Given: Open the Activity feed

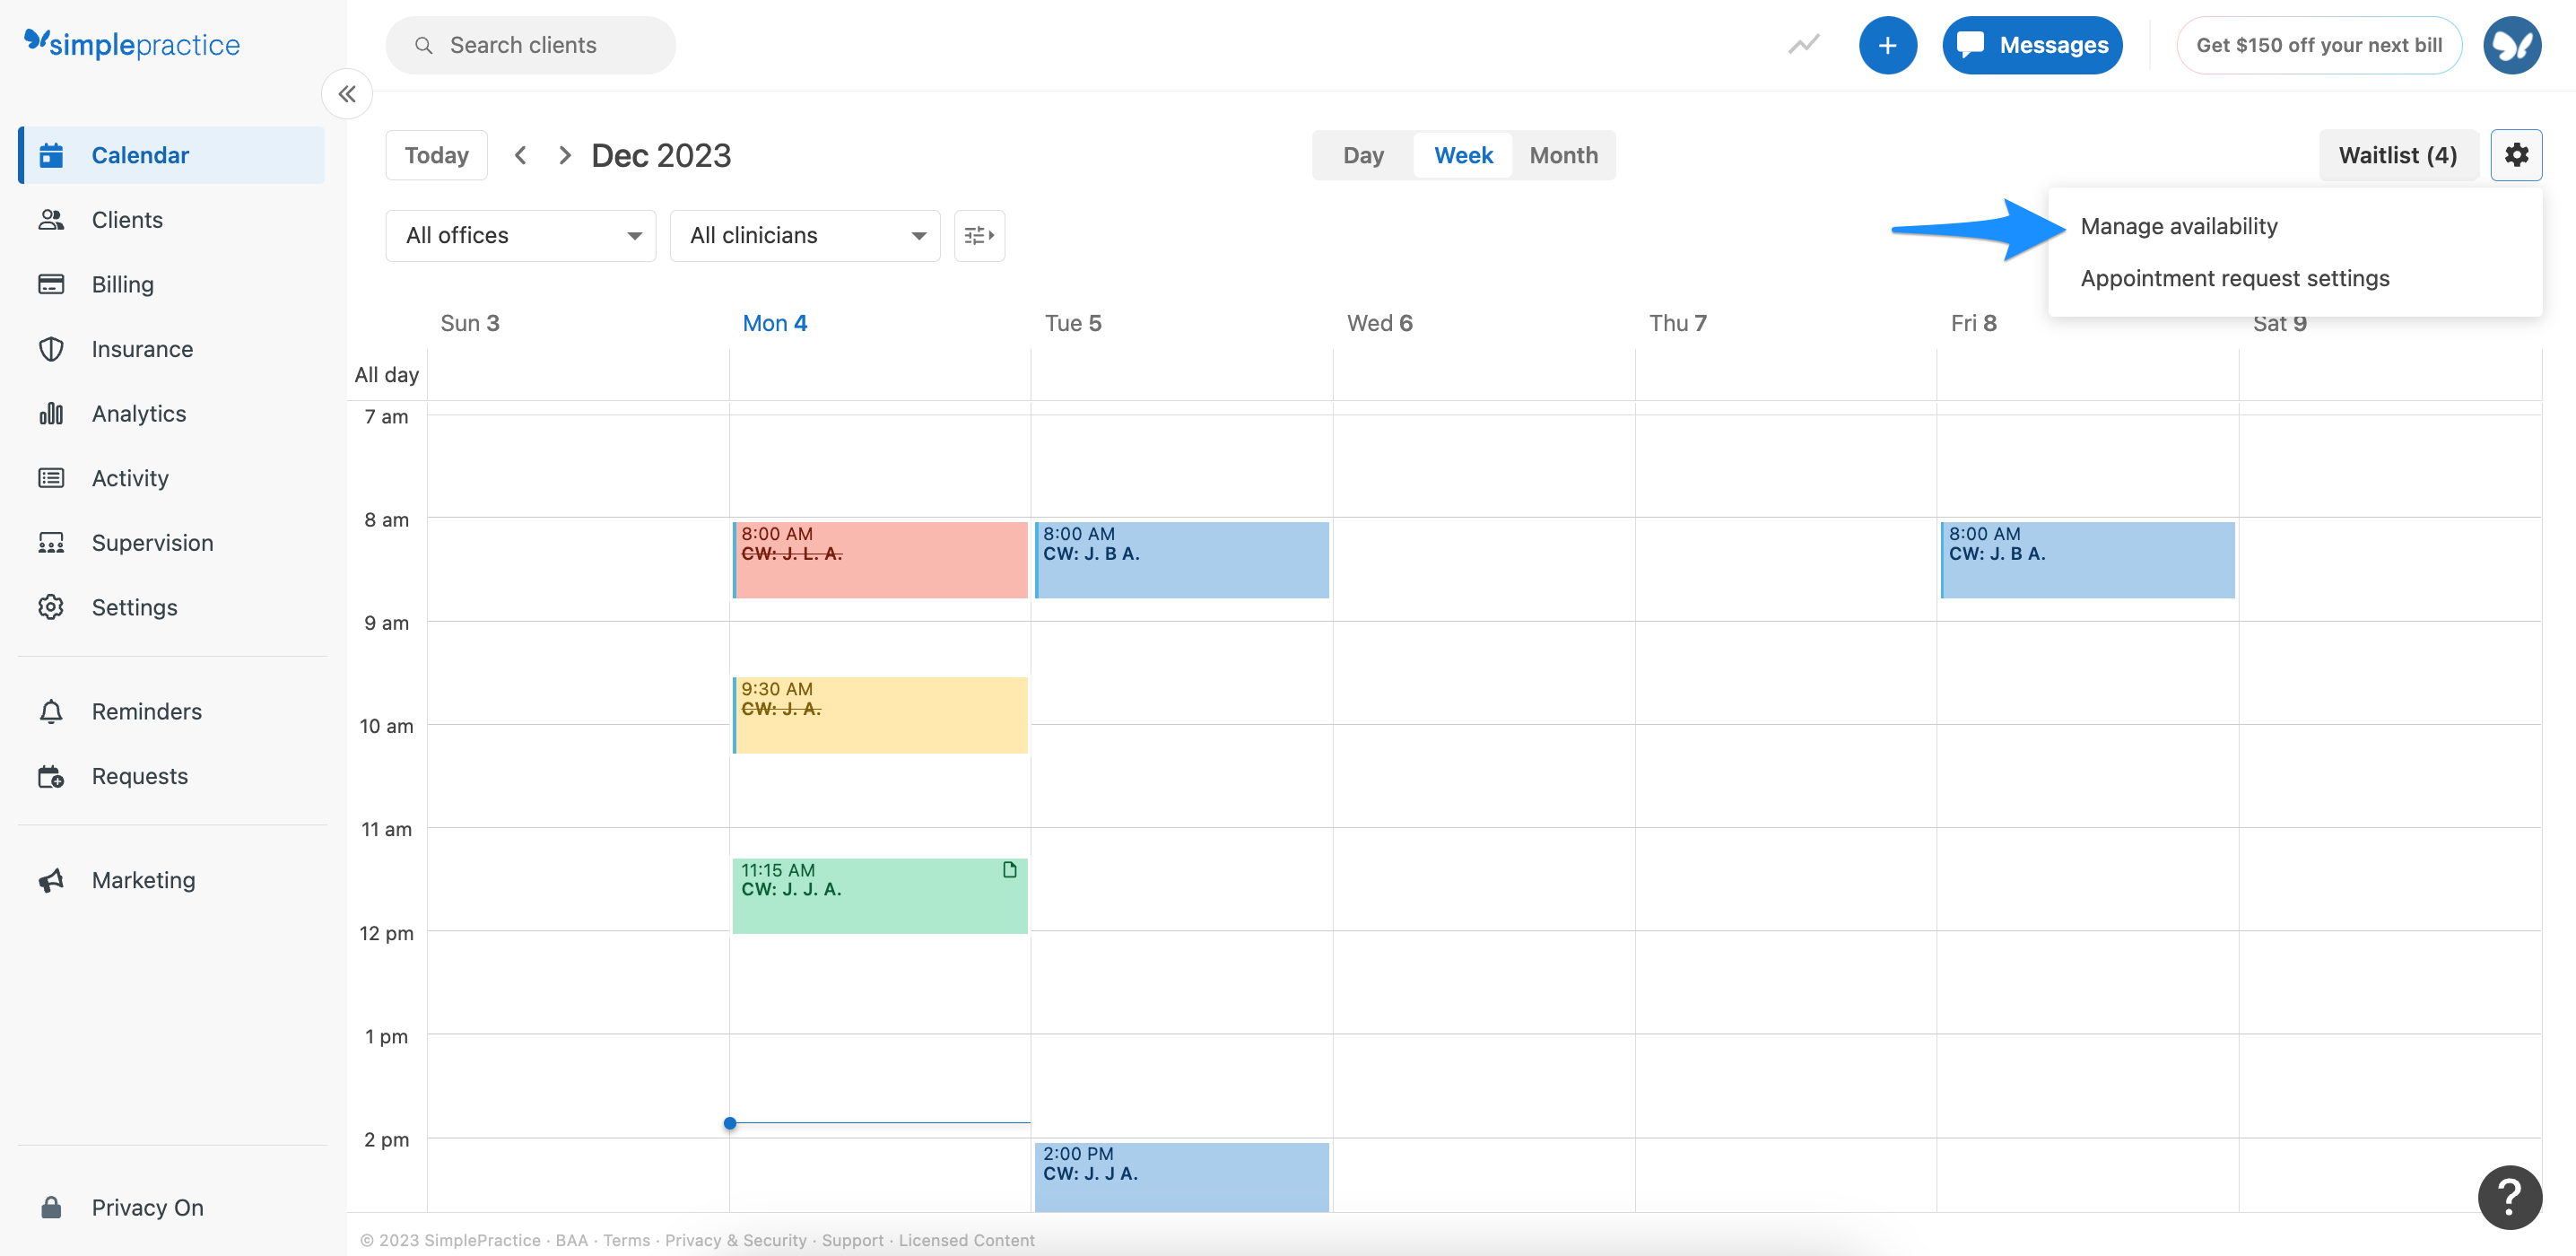Looking at the screenshot, I should 130,477.
